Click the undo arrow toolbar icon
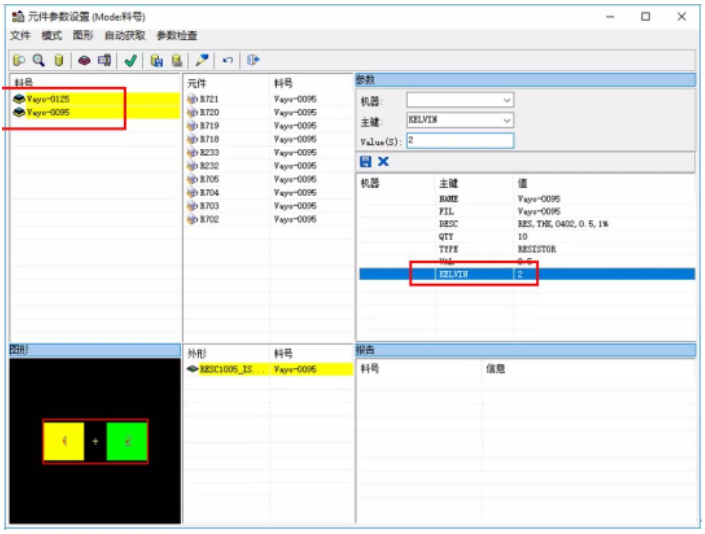The image size is (705, 534). [228, 60]
